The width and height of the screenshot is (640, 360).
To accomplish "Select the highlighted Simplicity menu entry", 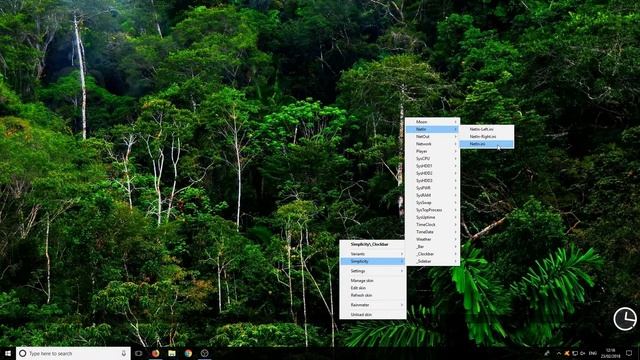I will [373, 262].
